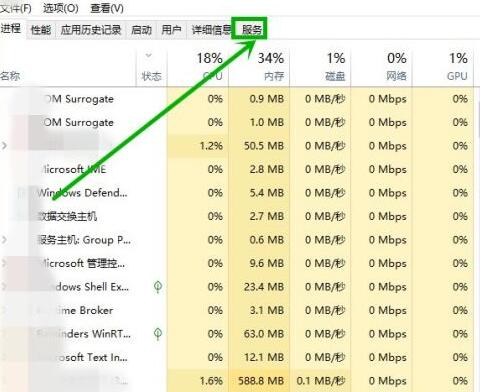Select the 服务主机: Group P... process
Viewport: 480px width, 392px height.
pyautogui.click(x=84, y=240)
